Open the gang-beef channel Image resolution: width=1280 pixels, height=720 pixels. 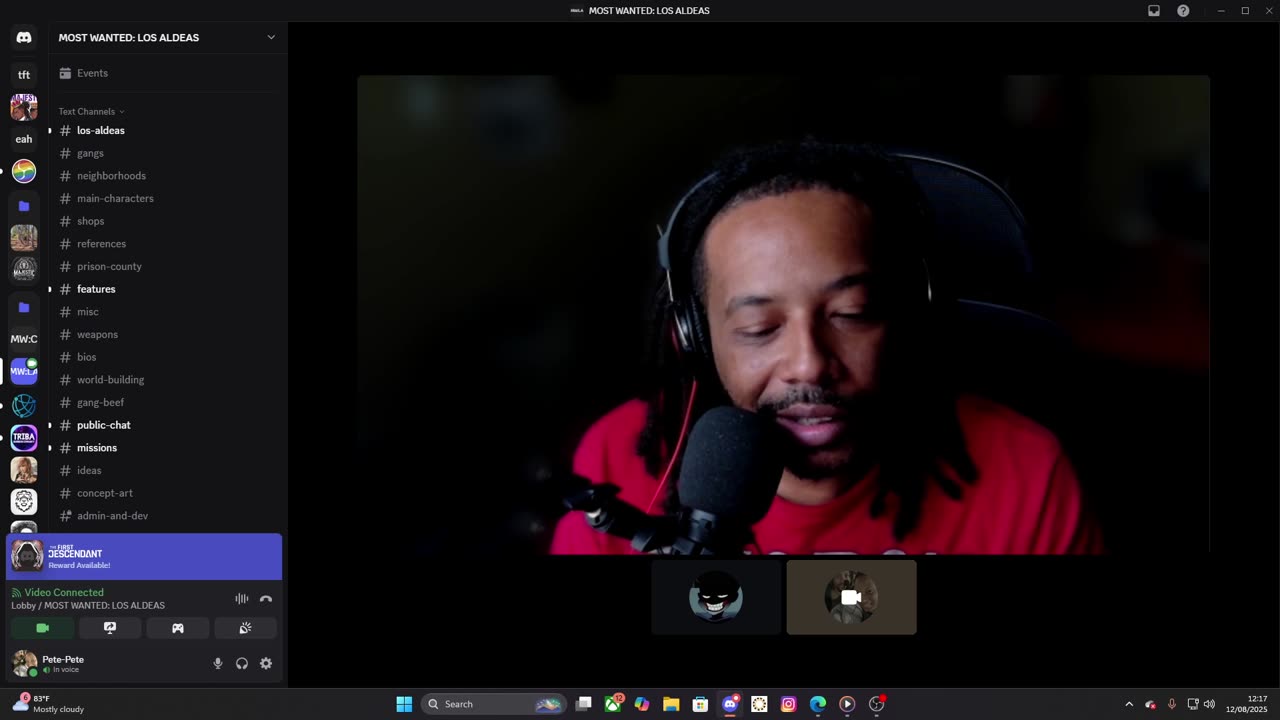(x=167, y=402)
